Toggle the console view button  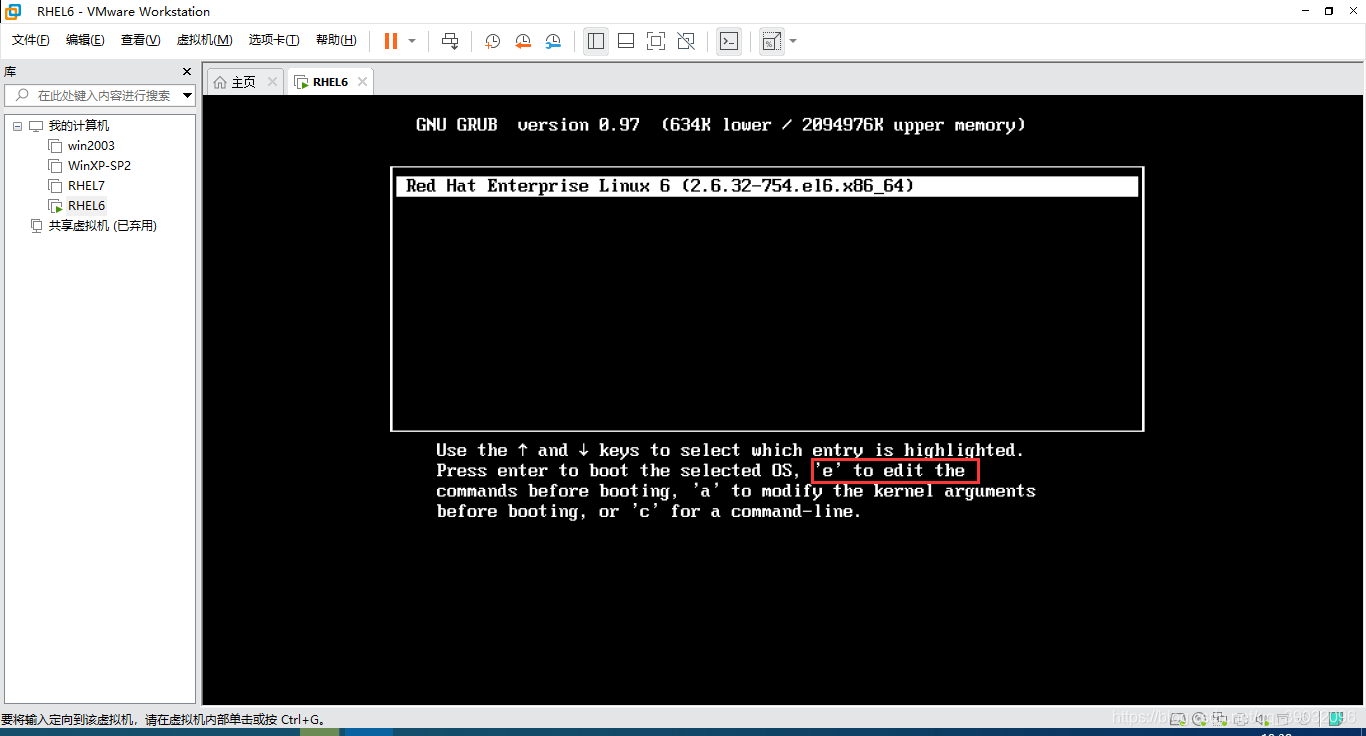[x=729, y=41]
